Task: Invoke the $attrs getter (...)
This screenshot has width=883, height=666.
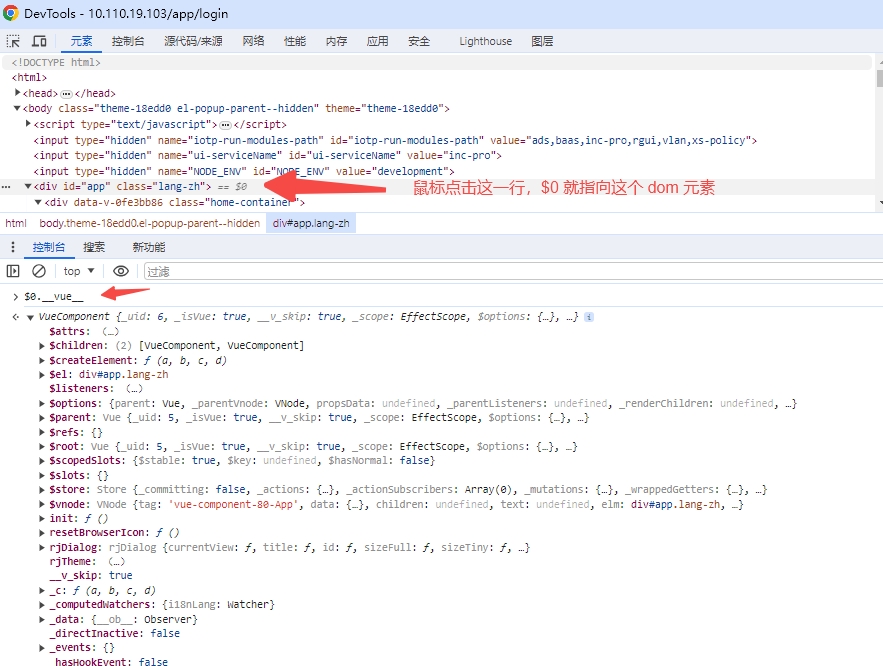Action: click(x=110, y=332)
